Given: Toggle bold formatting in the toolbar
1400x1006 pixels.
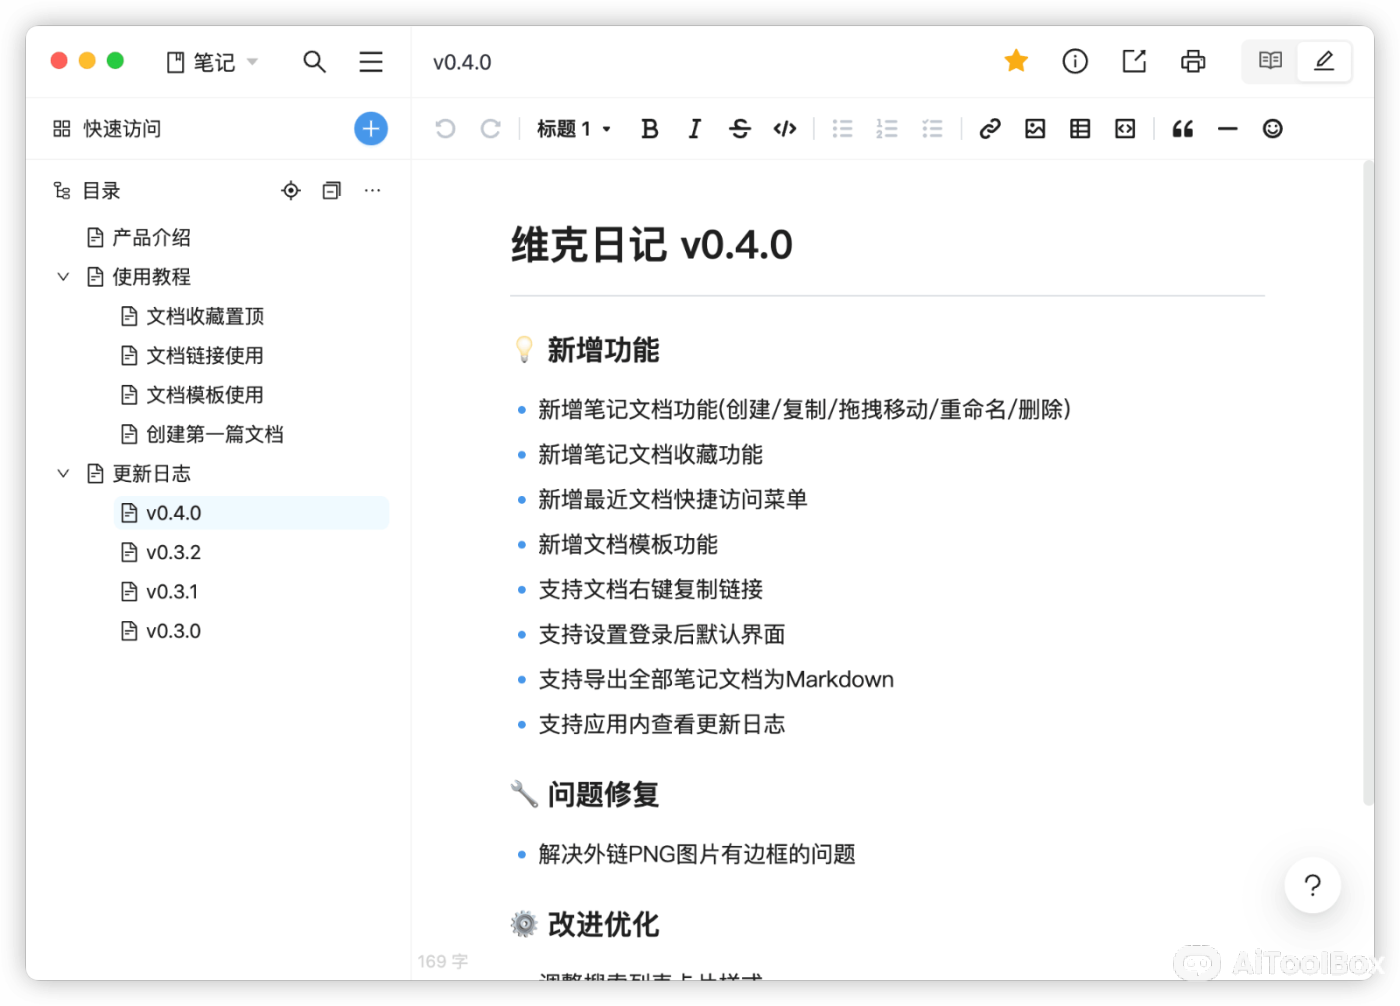Looking at the screenshot, I should tap(649, 128).
